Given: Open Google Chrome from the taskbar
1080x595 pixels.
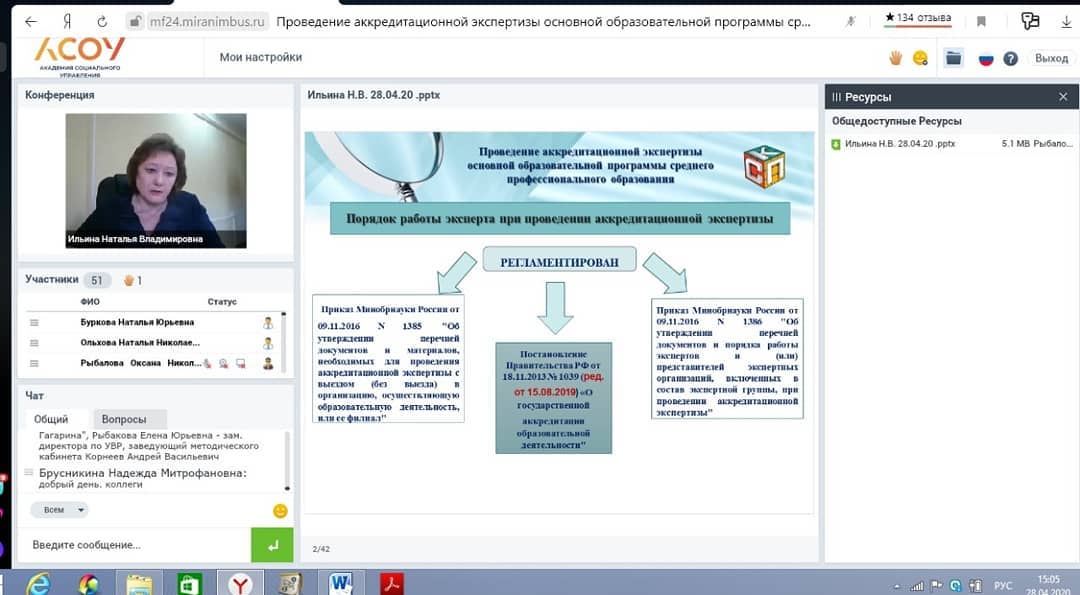Looking at the screenshot, I should (x=88, y=585).
